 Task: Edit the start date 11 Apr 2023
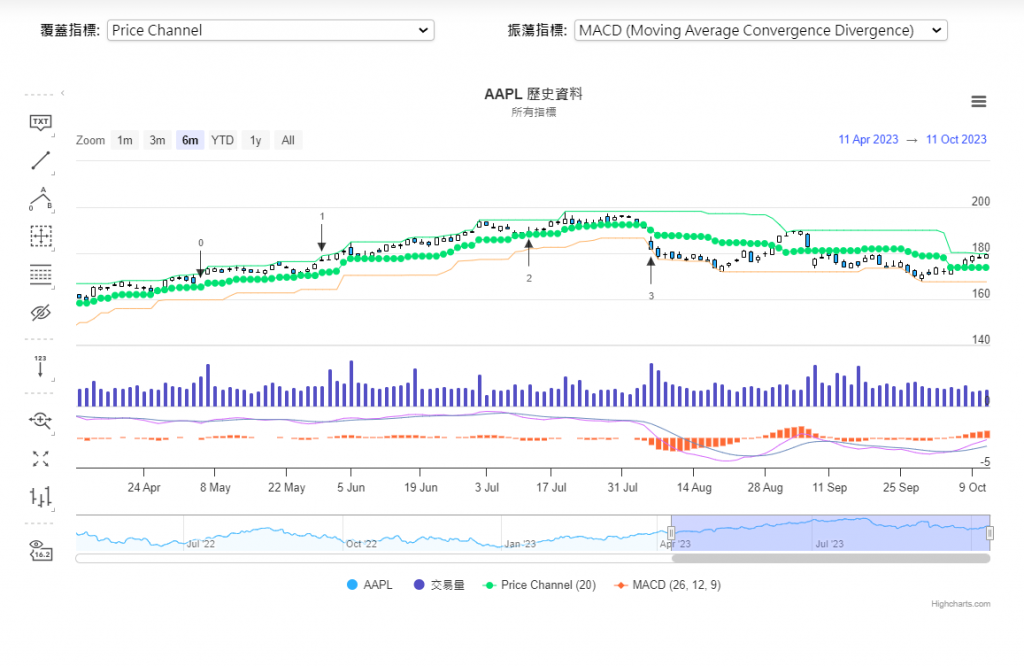click(x=868, y=139)
